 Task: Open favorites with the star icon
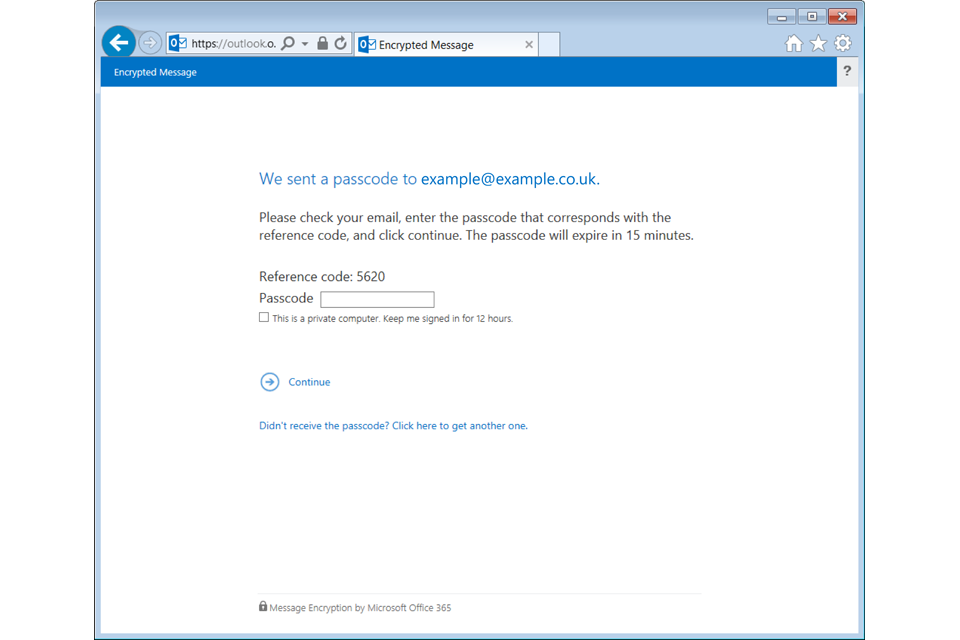coord(818,43)
